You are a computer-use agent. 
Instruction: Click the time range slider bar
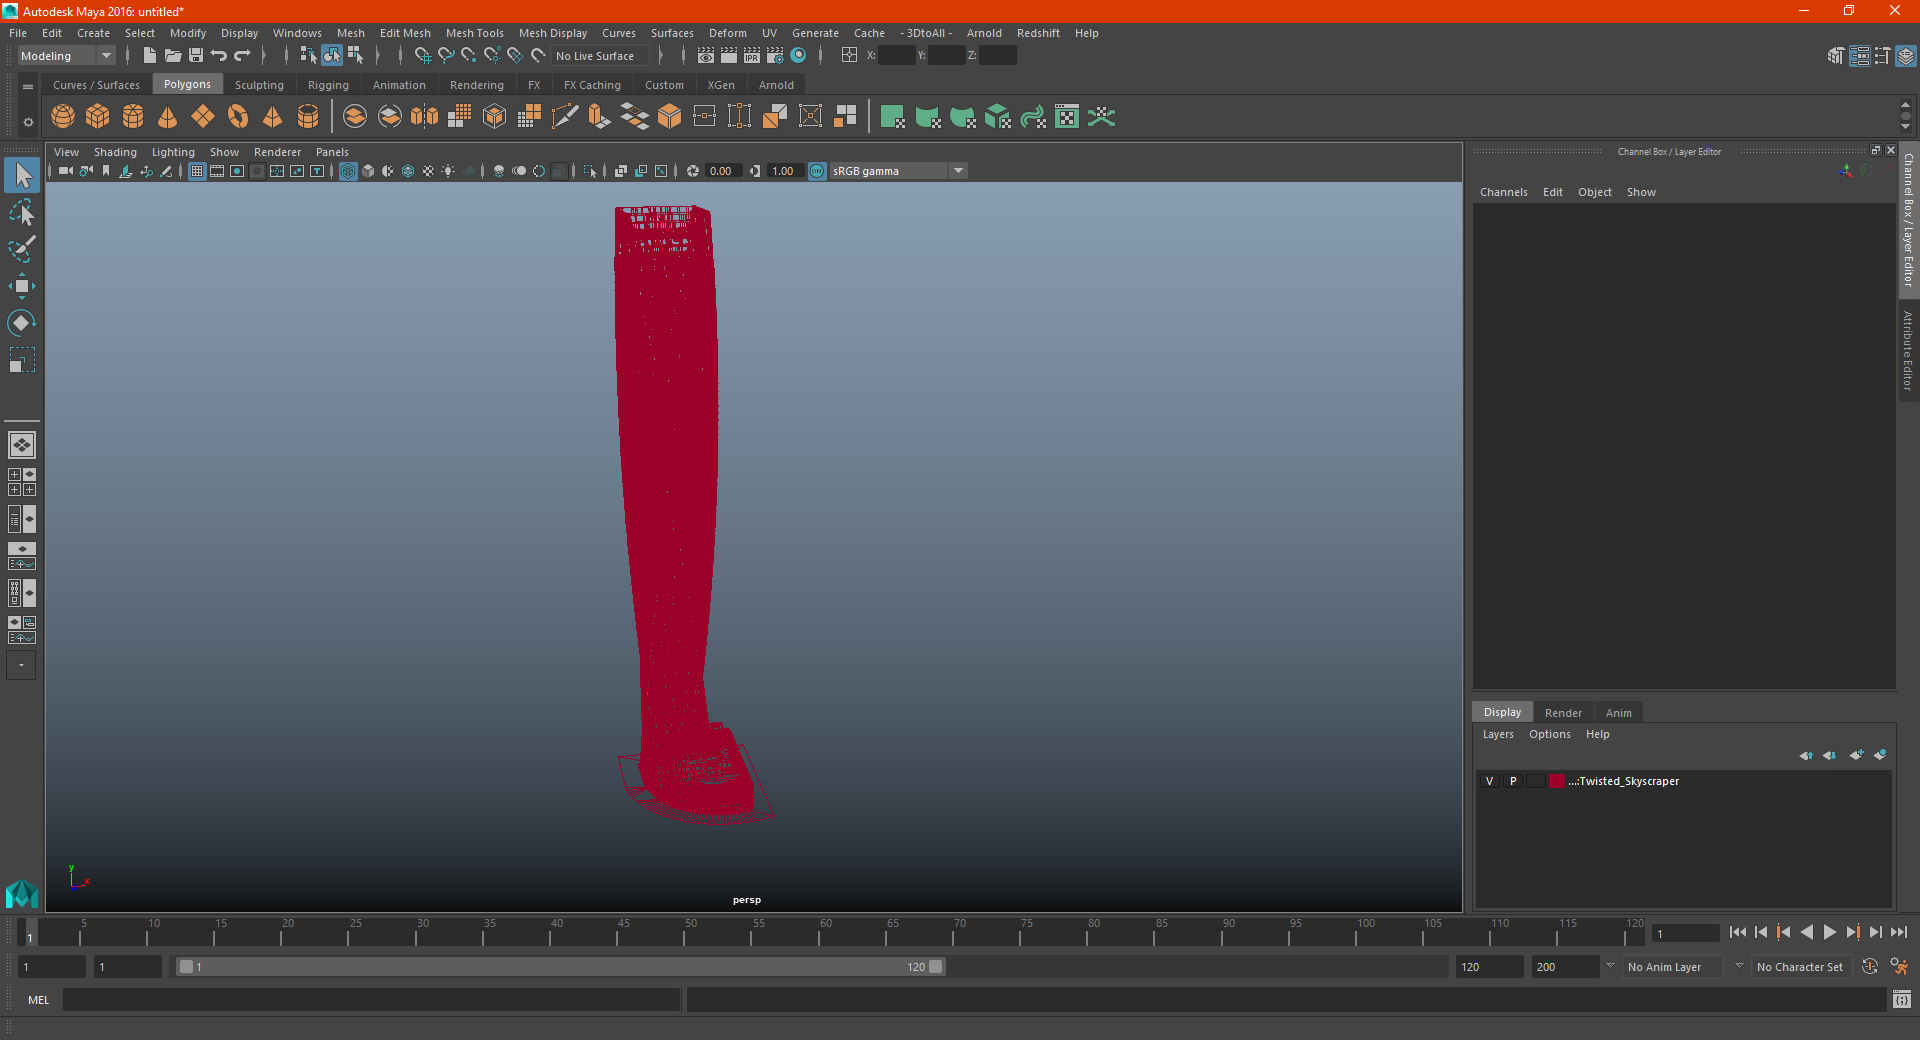560,967
